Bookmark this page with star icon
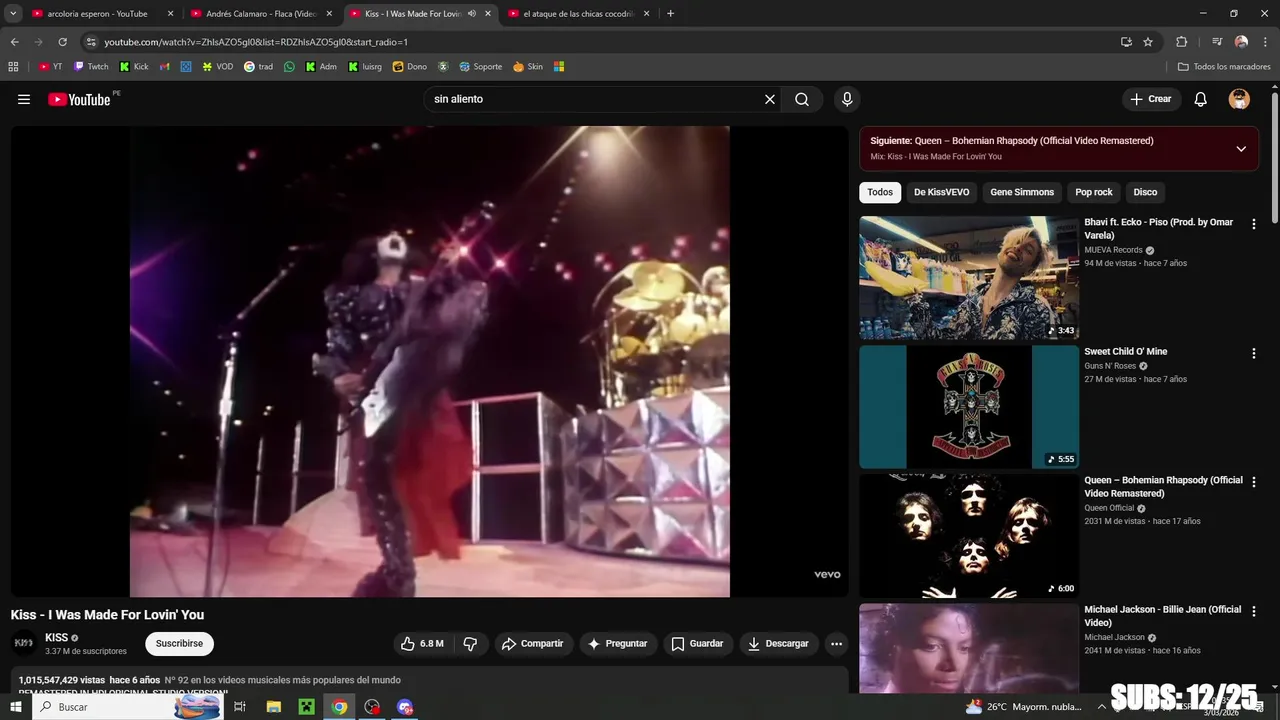 1148,42
